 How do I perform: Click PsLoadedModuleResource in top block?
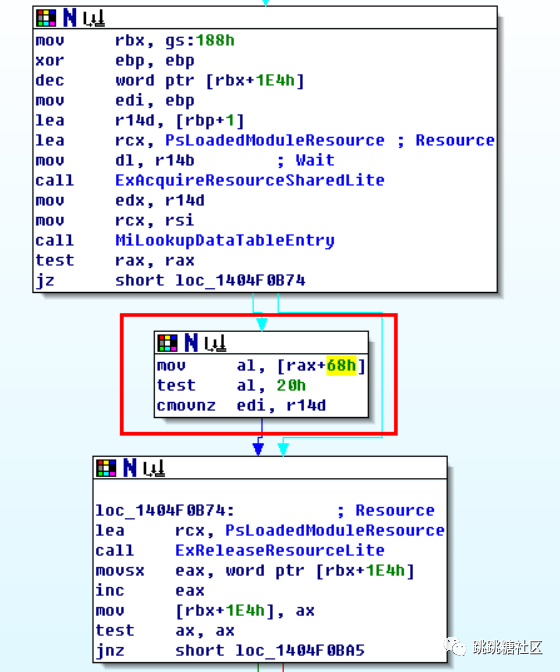[275, 140]
